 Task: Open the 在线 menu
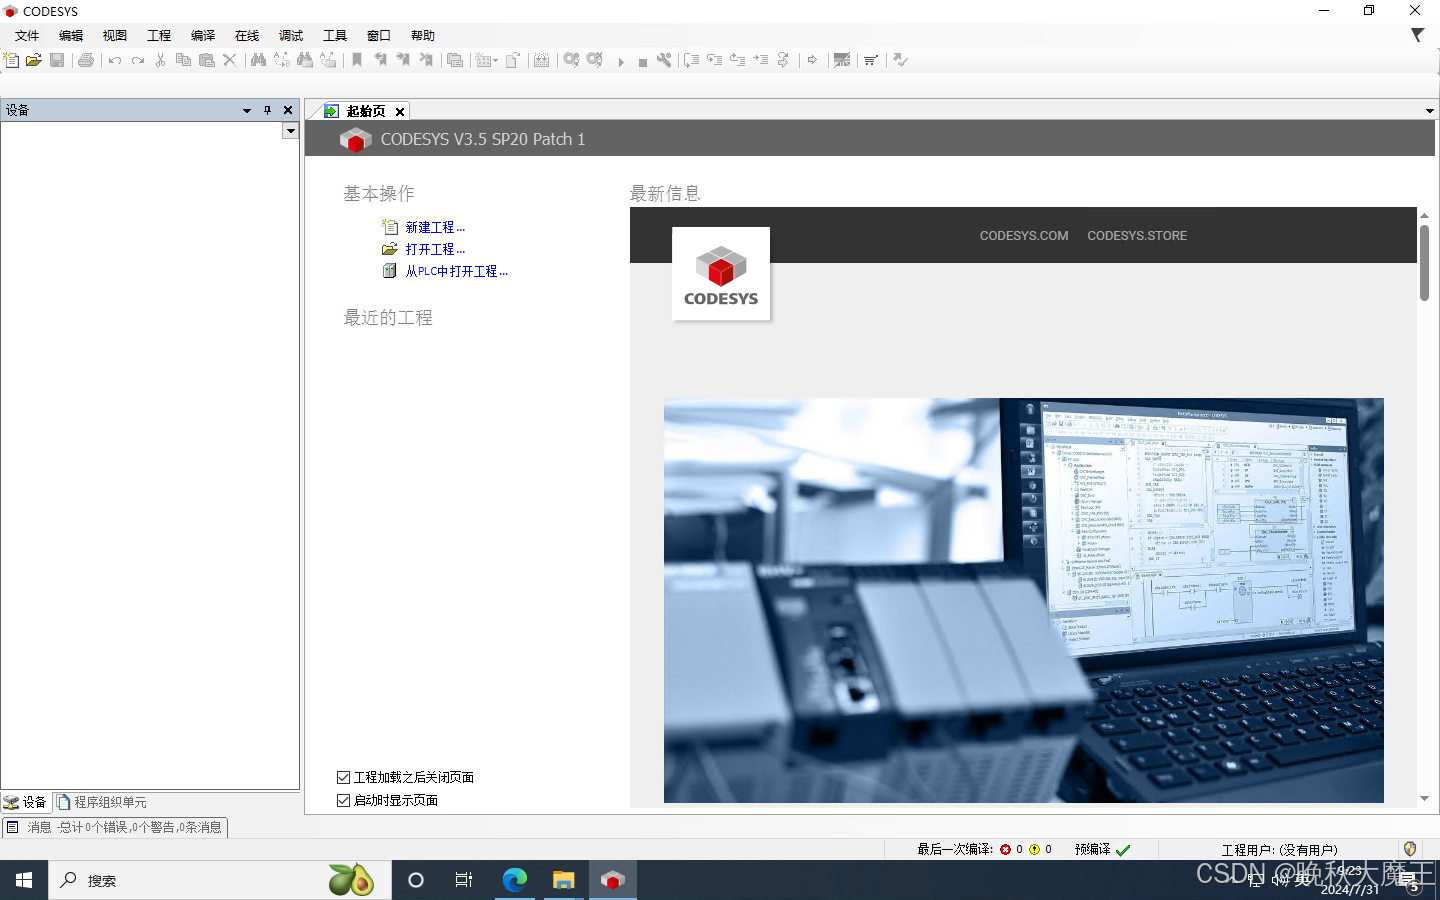point(247,35)
